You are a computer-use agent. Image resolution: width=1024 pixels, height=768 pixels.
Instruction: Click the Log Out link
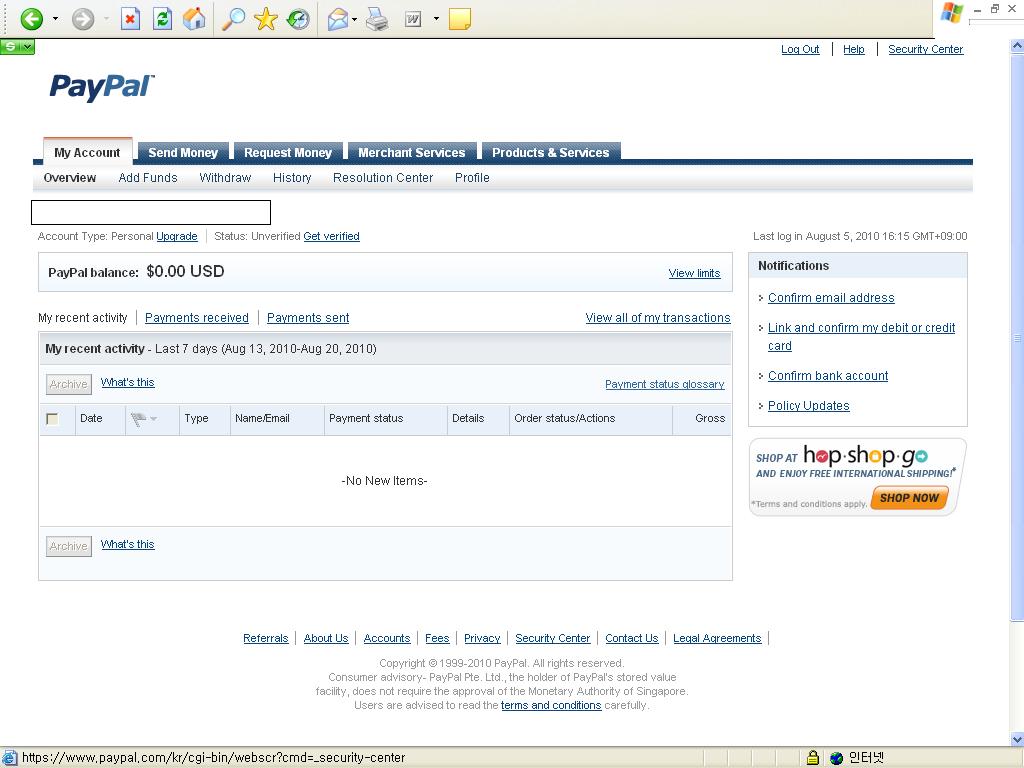(800, 49)
